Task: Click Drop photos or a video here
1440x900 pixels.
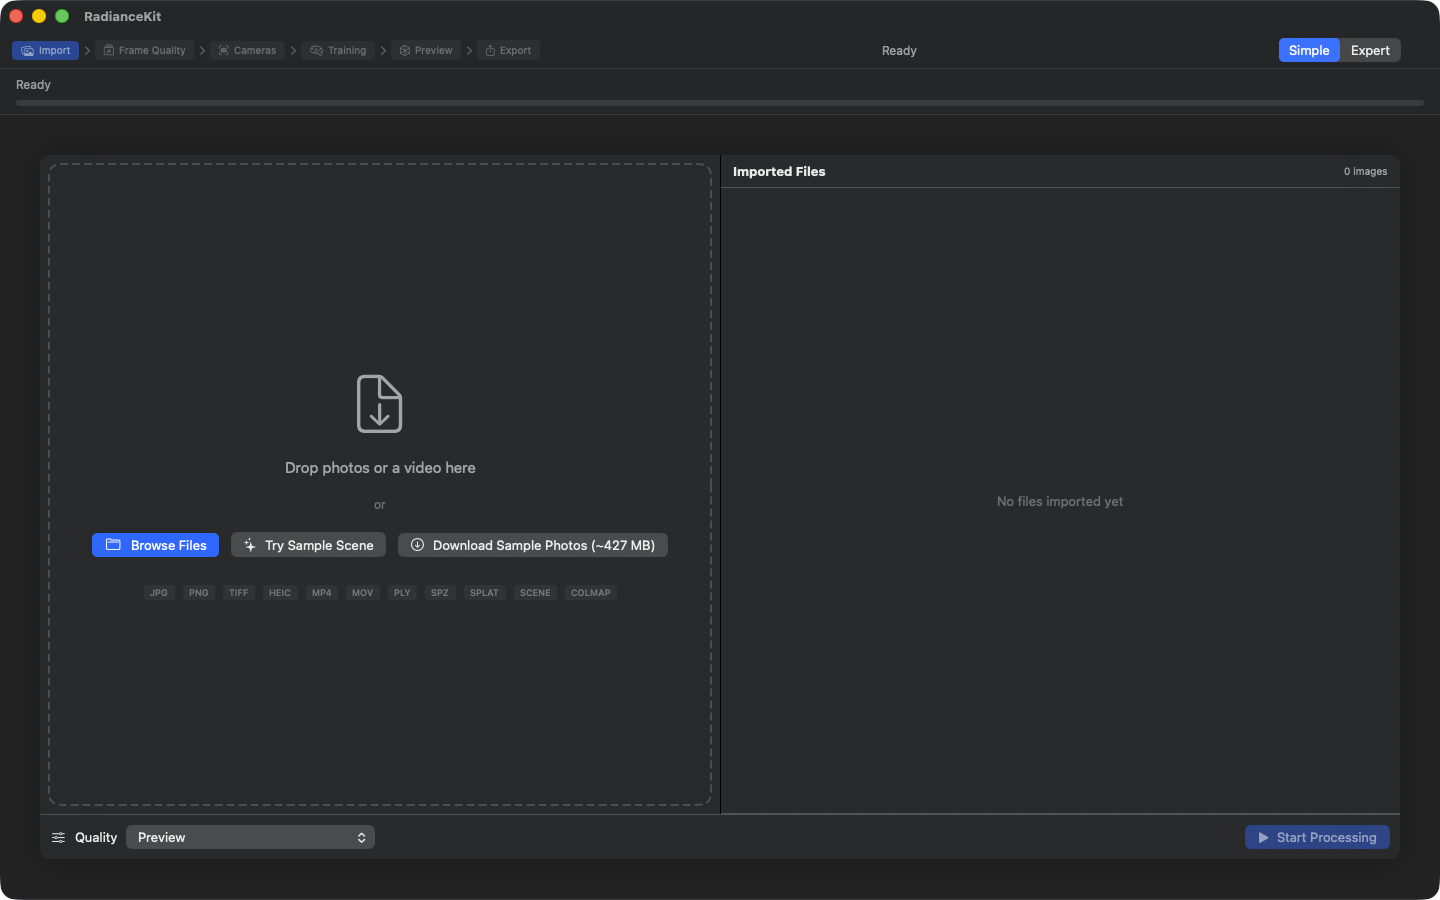Action: click(x=380, y=468)
